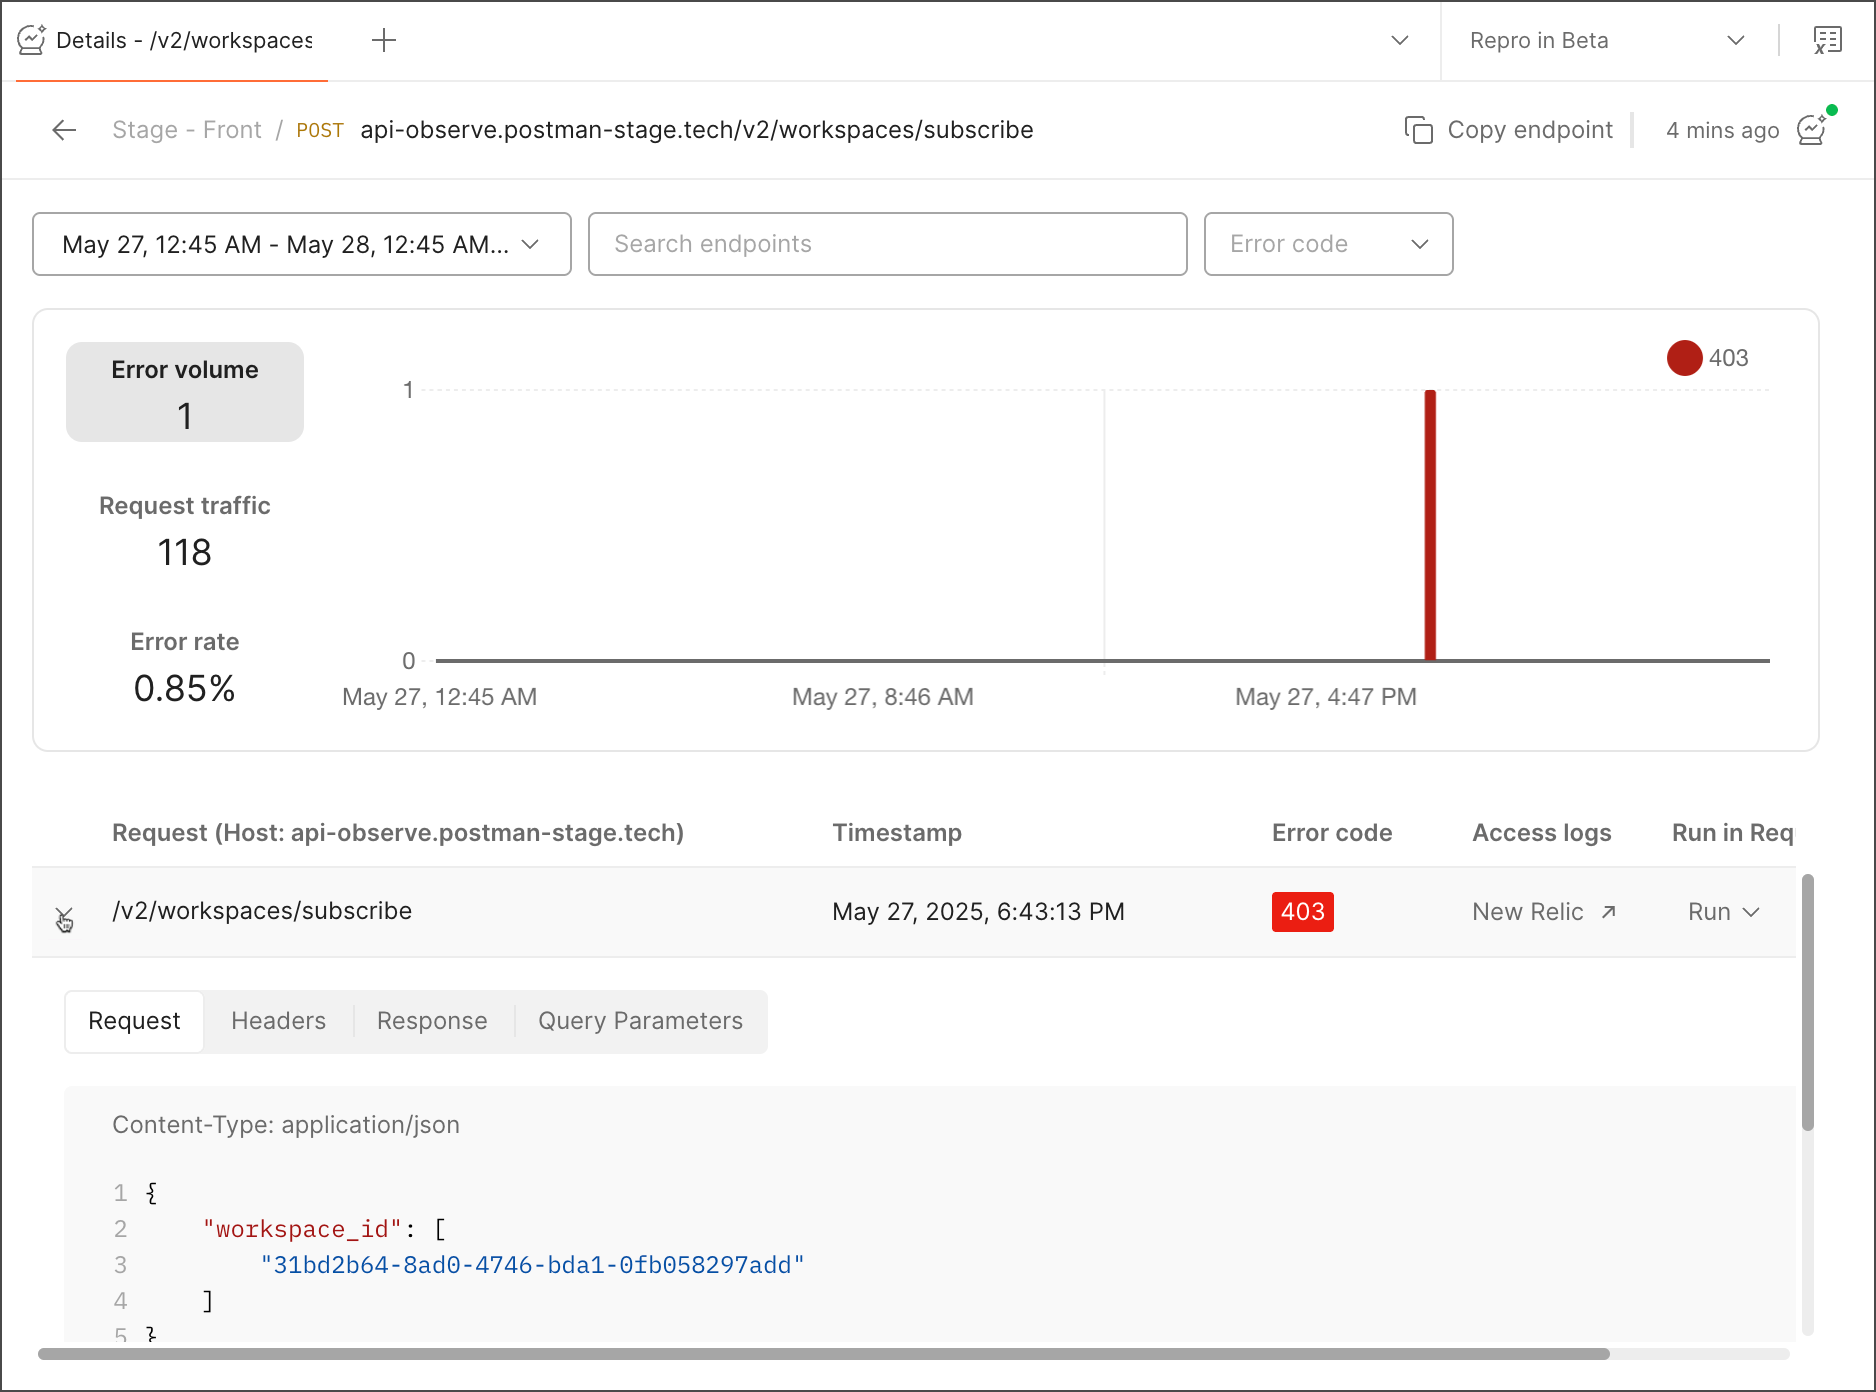This screenshot has height=1392, width=1876.
Task: Toggle the 403 legend series marker
Action: point(1685,358)
